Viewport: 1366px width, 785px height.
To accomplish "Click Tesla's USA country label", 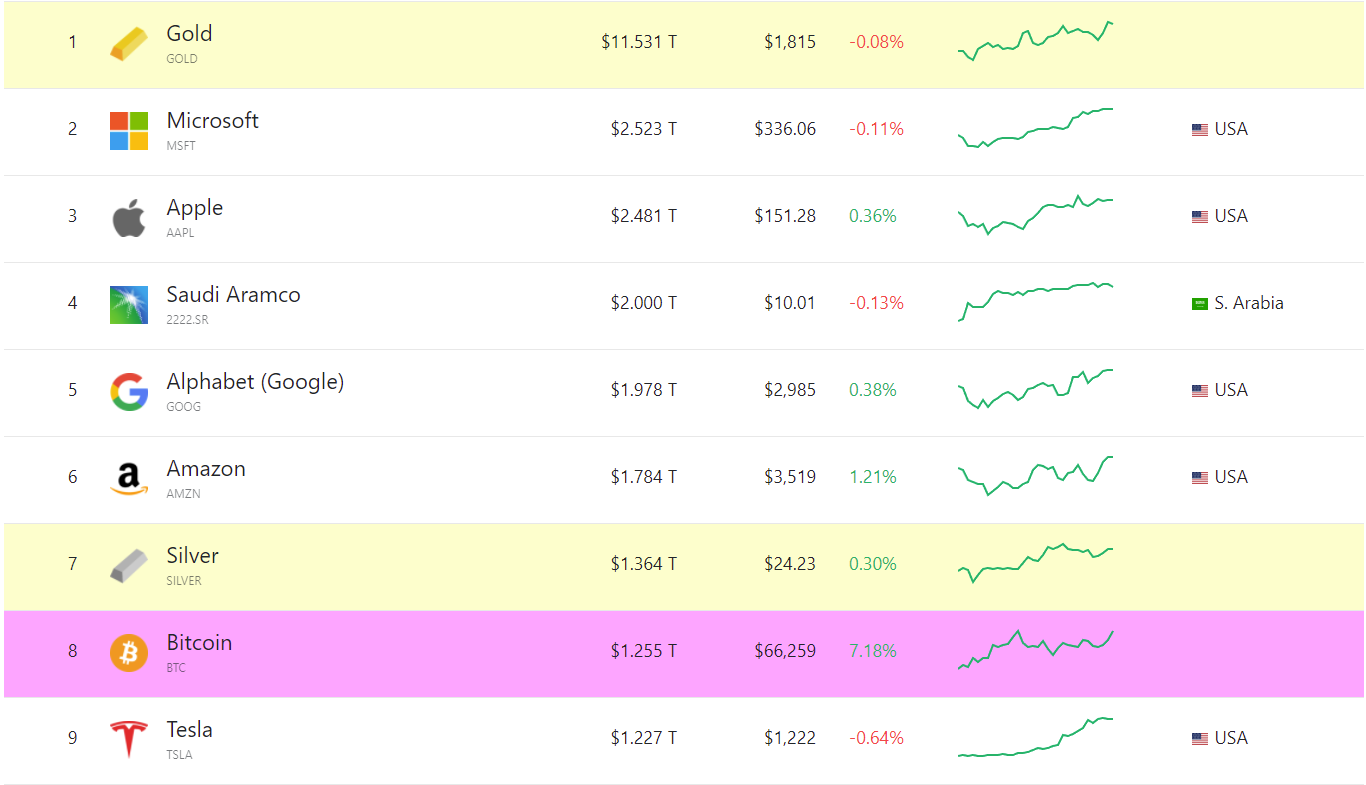I will pyautogui.click(x=1231, y=738).
